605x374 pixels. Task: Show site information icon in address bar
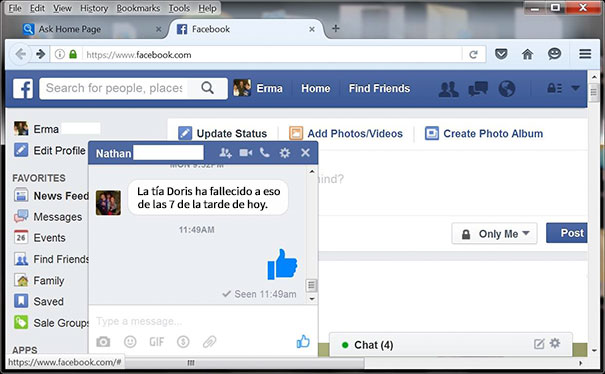click(59, 54)
